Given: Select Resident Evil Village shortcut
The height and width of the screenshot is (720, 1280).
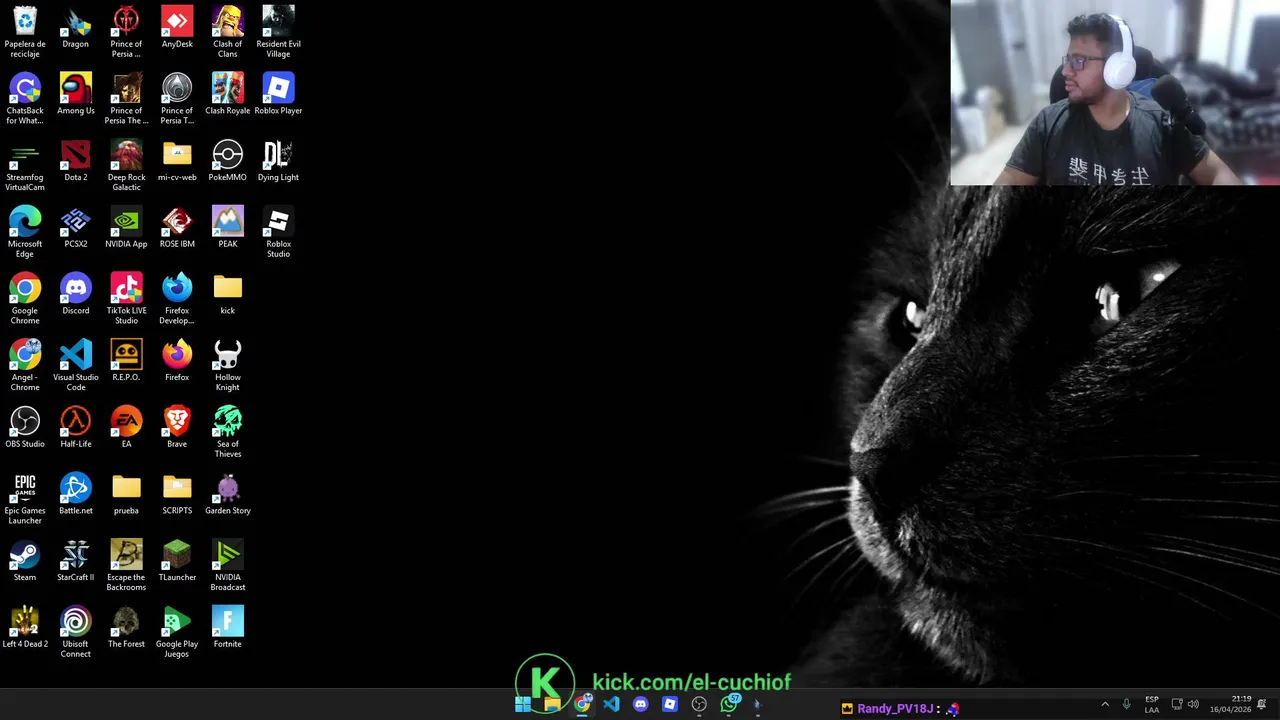Looking at the screenshot, I should coord(278,31).
